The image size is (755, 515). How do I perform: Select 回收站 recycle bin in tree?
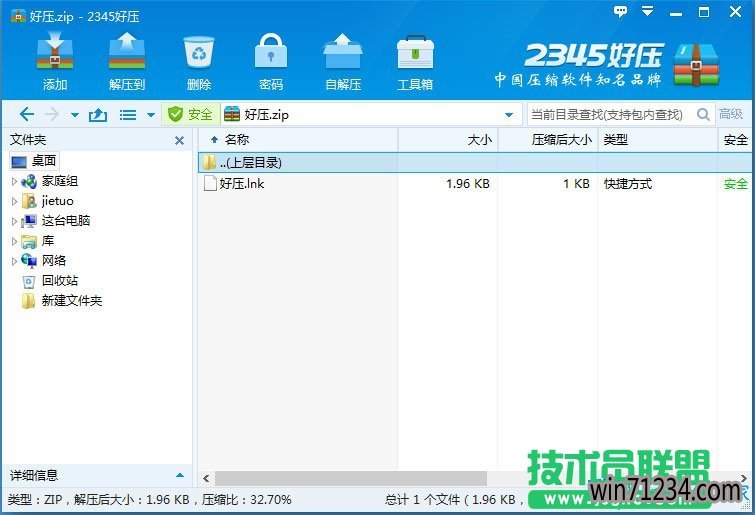[50, 281]
